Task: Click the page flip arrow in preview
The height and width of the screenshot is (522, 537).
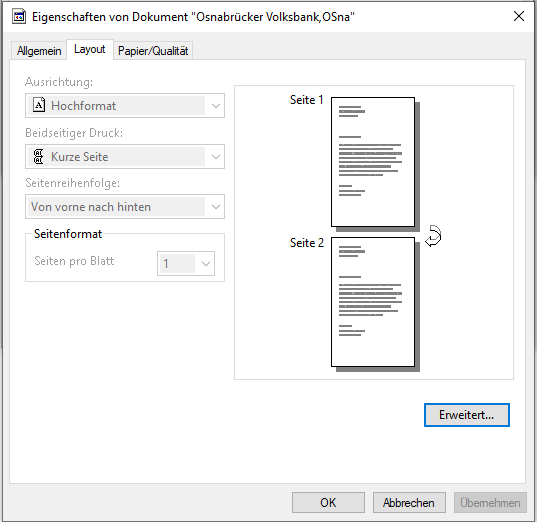Action: pos(433,236)
